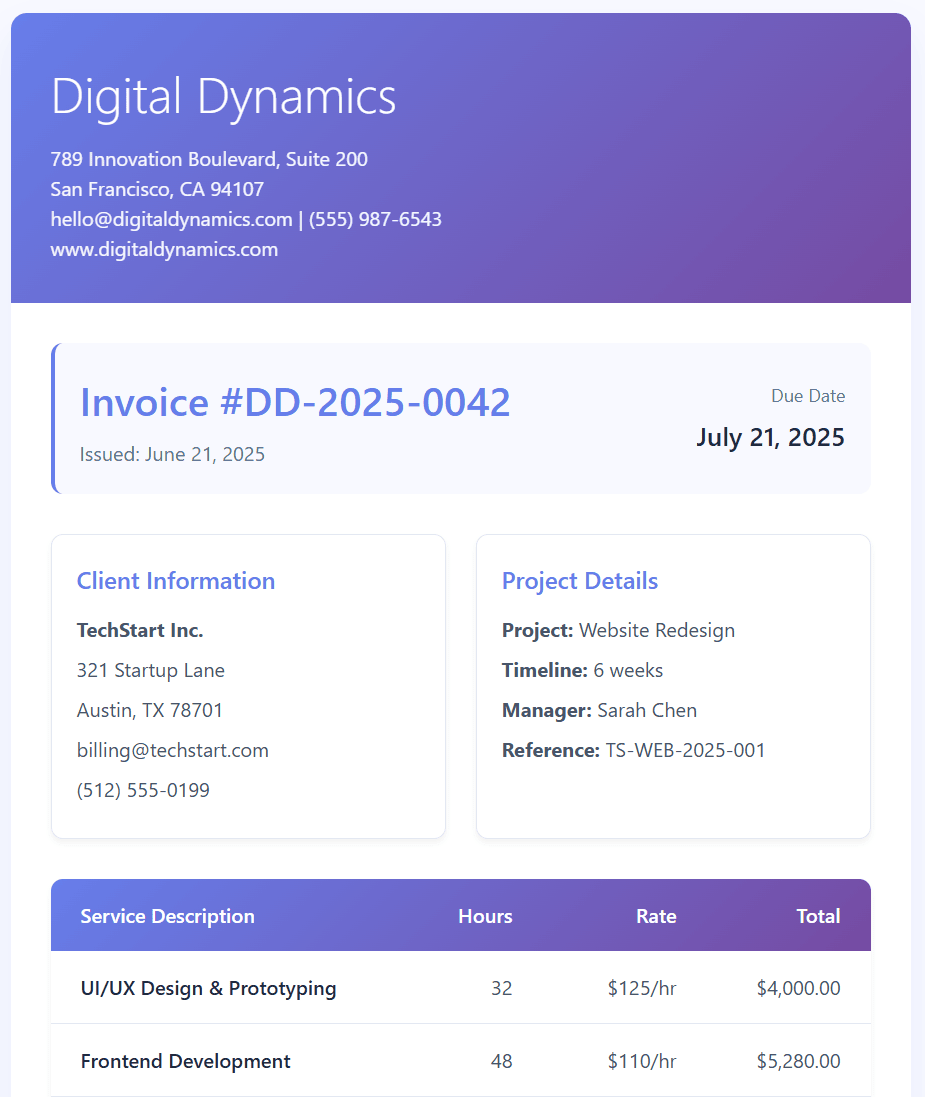
Task: Open the www.digitaldynamics.com website text
Action: pyautogui.click(x=164, y=250)
